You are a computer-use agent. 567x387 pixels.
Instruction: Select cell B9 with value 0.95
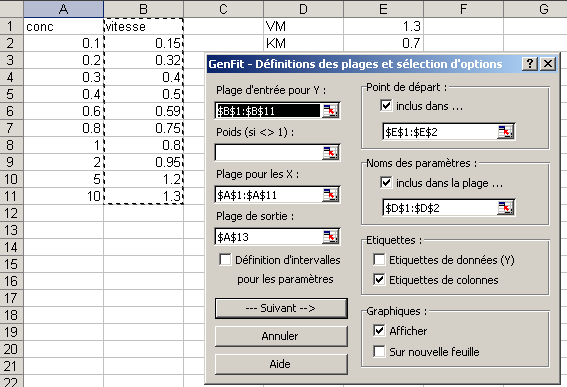coord(144,162)
